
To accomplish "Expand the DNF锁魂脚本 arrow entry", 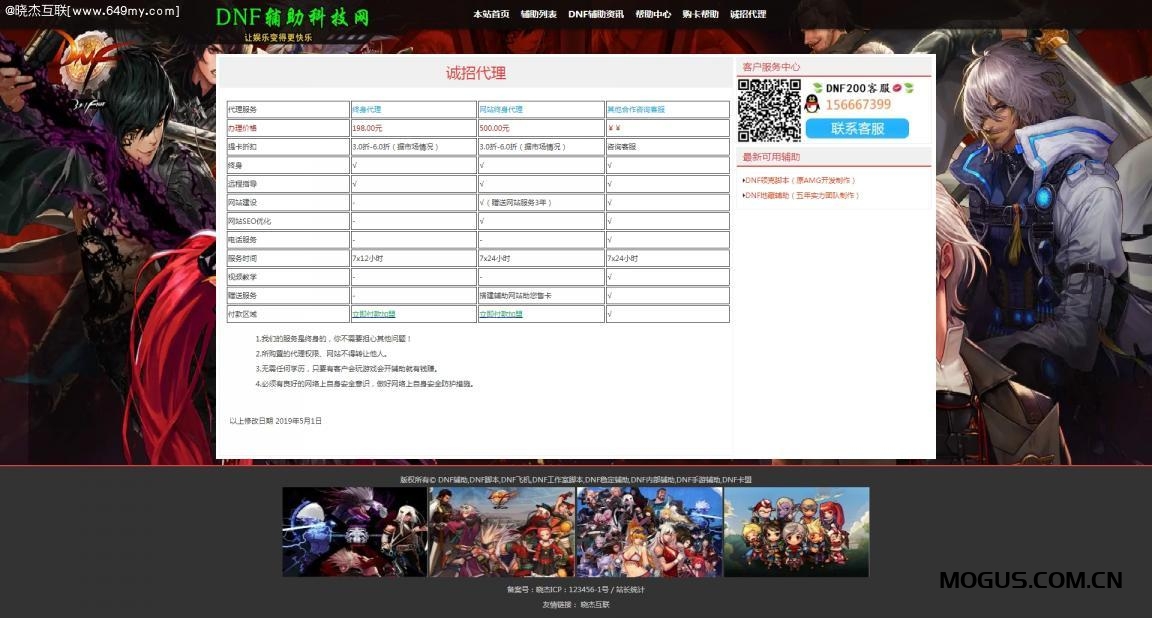I will (x=798, y=180).
